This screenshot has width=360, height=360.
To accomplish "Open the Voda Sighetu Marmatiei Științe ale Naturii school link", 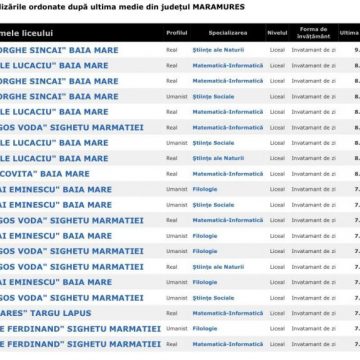I will tap(72, 267).
